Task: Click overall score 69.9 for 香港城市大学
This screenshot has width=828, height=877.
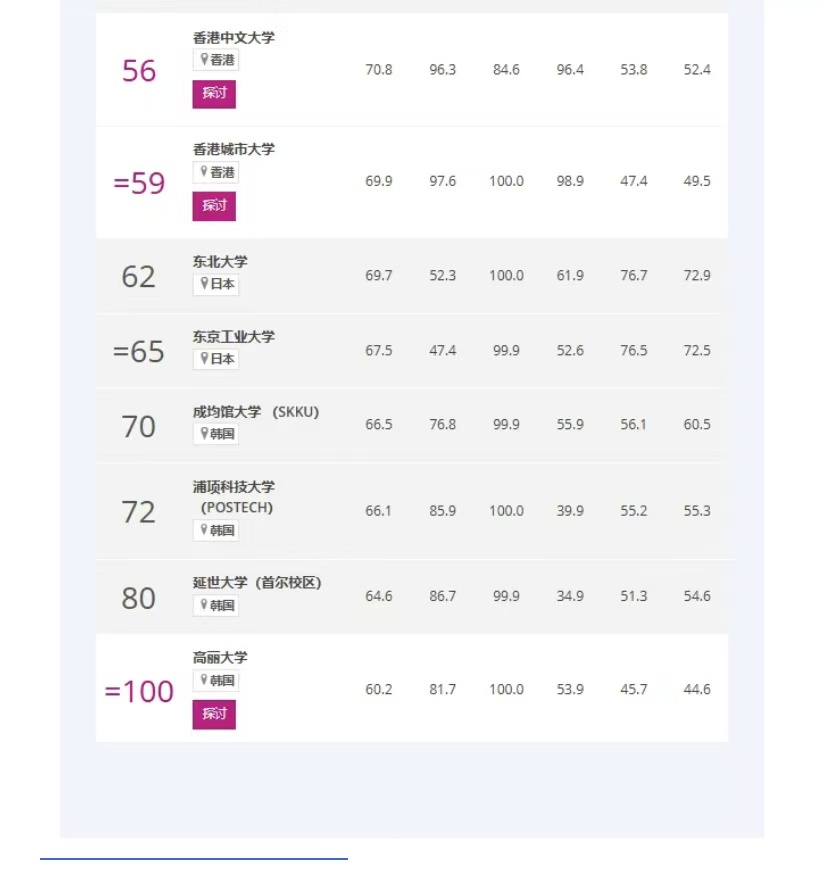Action: tap(379, 181)
